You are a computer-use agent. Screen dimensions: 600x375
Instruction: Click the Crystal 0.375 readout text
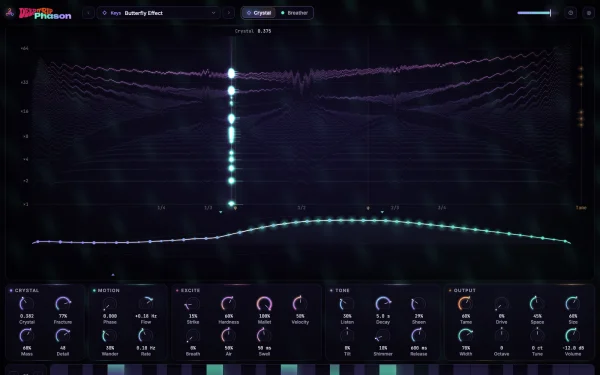point(253,31)
